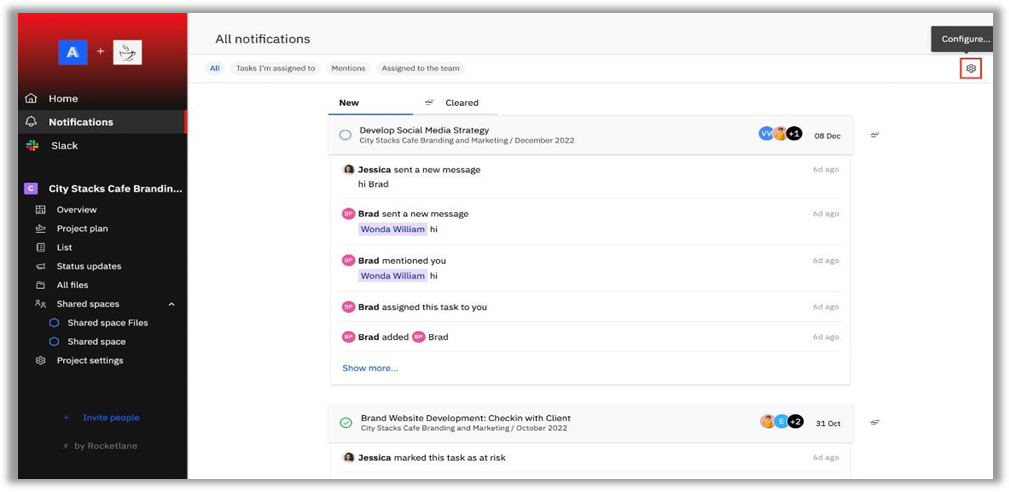
Task: Open Project plan from sidebar
Action: tap(82, 229)
